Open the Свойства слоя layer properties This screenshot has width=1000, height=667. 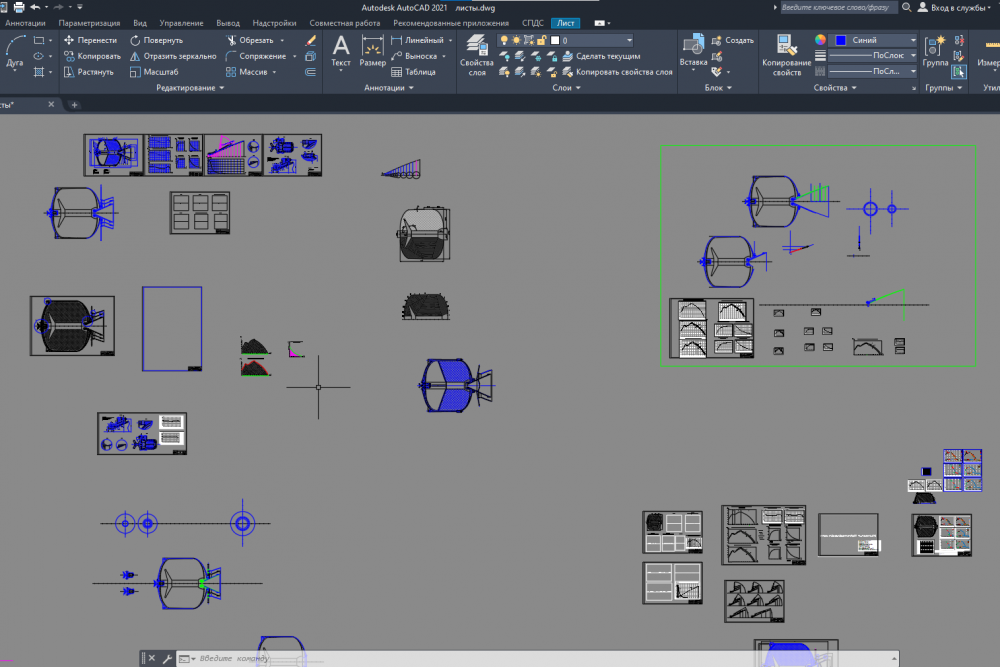pos(477,55)
